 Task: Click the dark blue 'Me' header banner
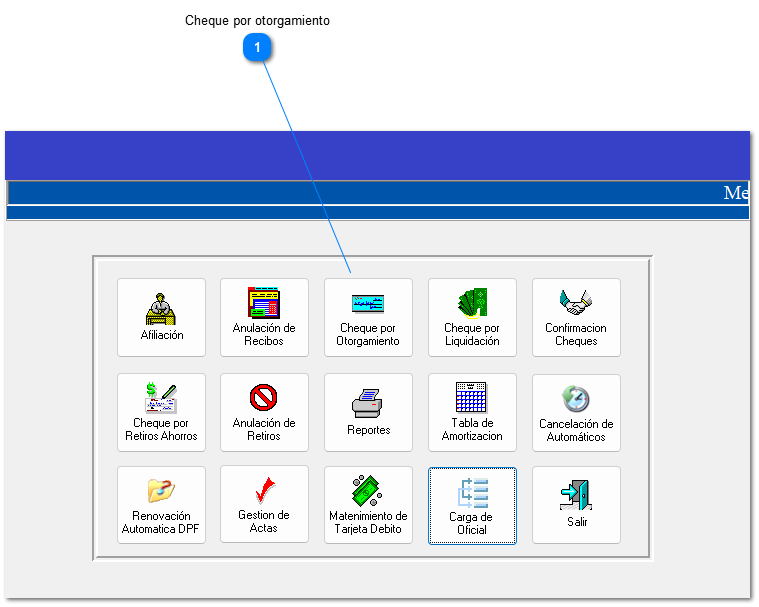coord(377,193)
